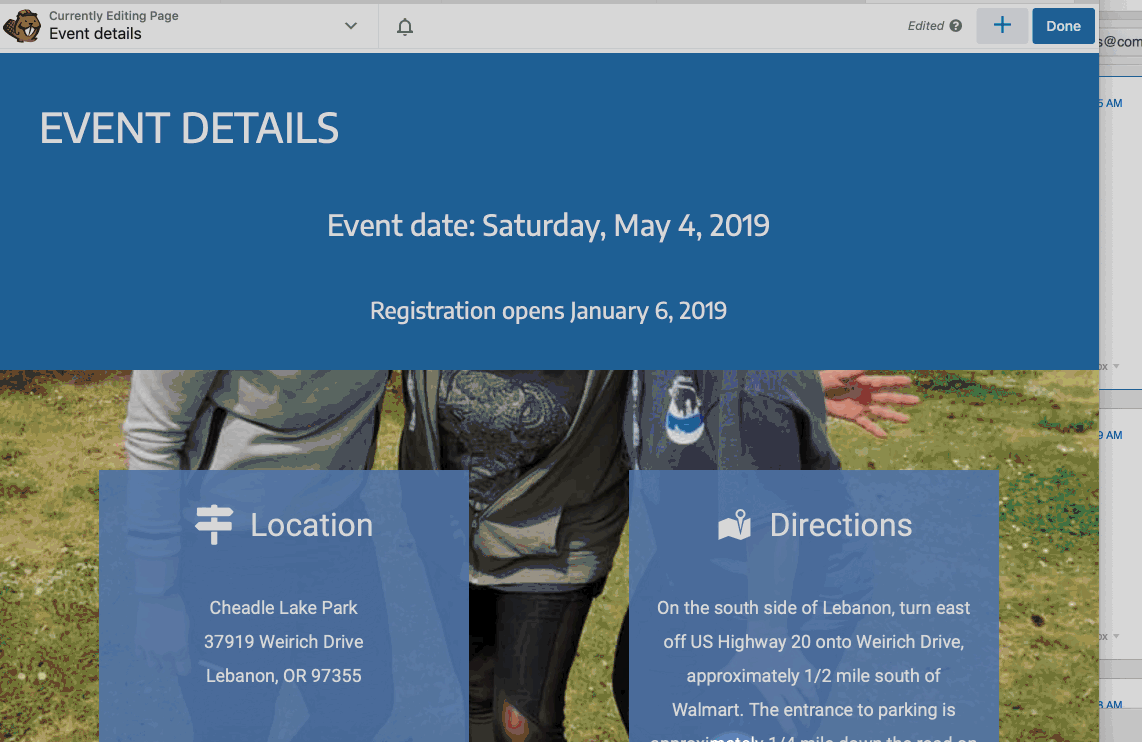Image resolution: width=1142 pixels, height=742 pixels.
Task: Select the Cheadle Lake Park address line
Action: pos(283,608)
